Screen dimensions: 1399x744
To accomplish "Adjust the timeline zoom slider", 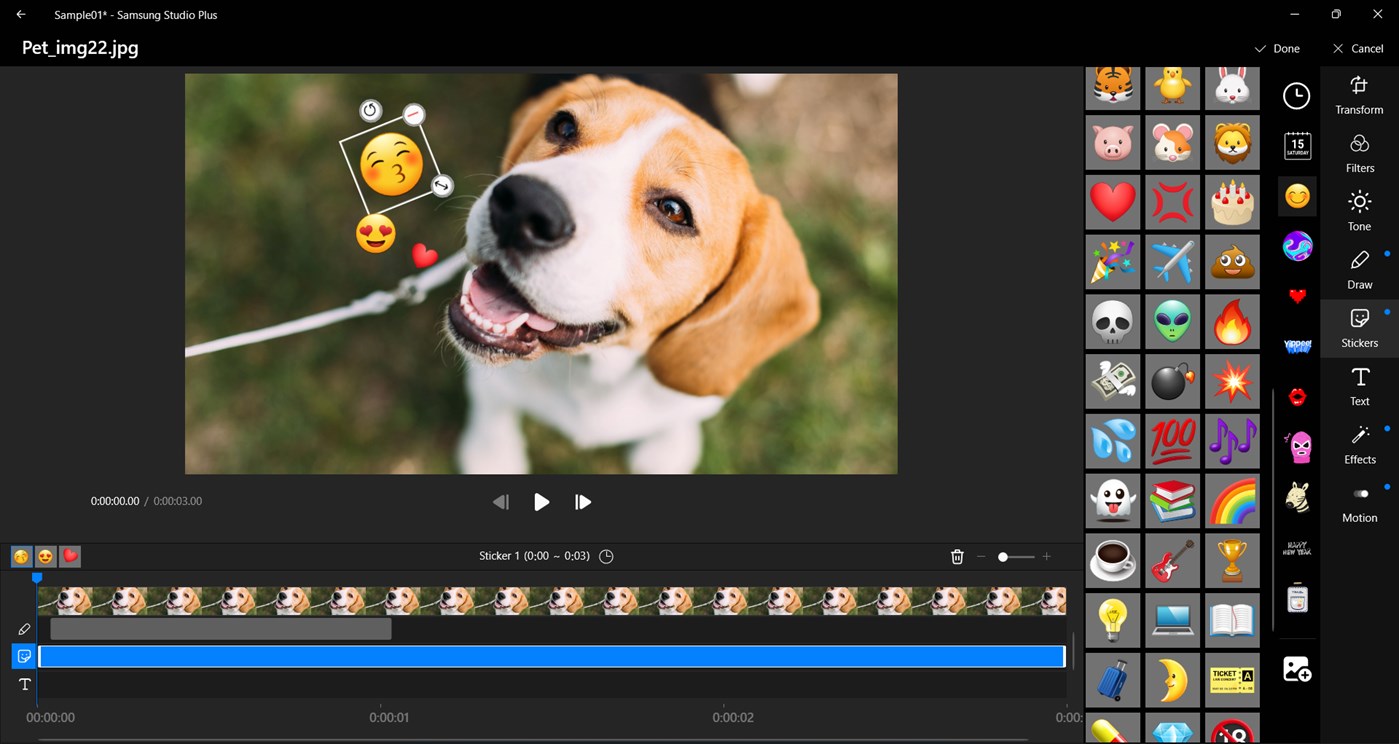I will tap(1003, 557).
